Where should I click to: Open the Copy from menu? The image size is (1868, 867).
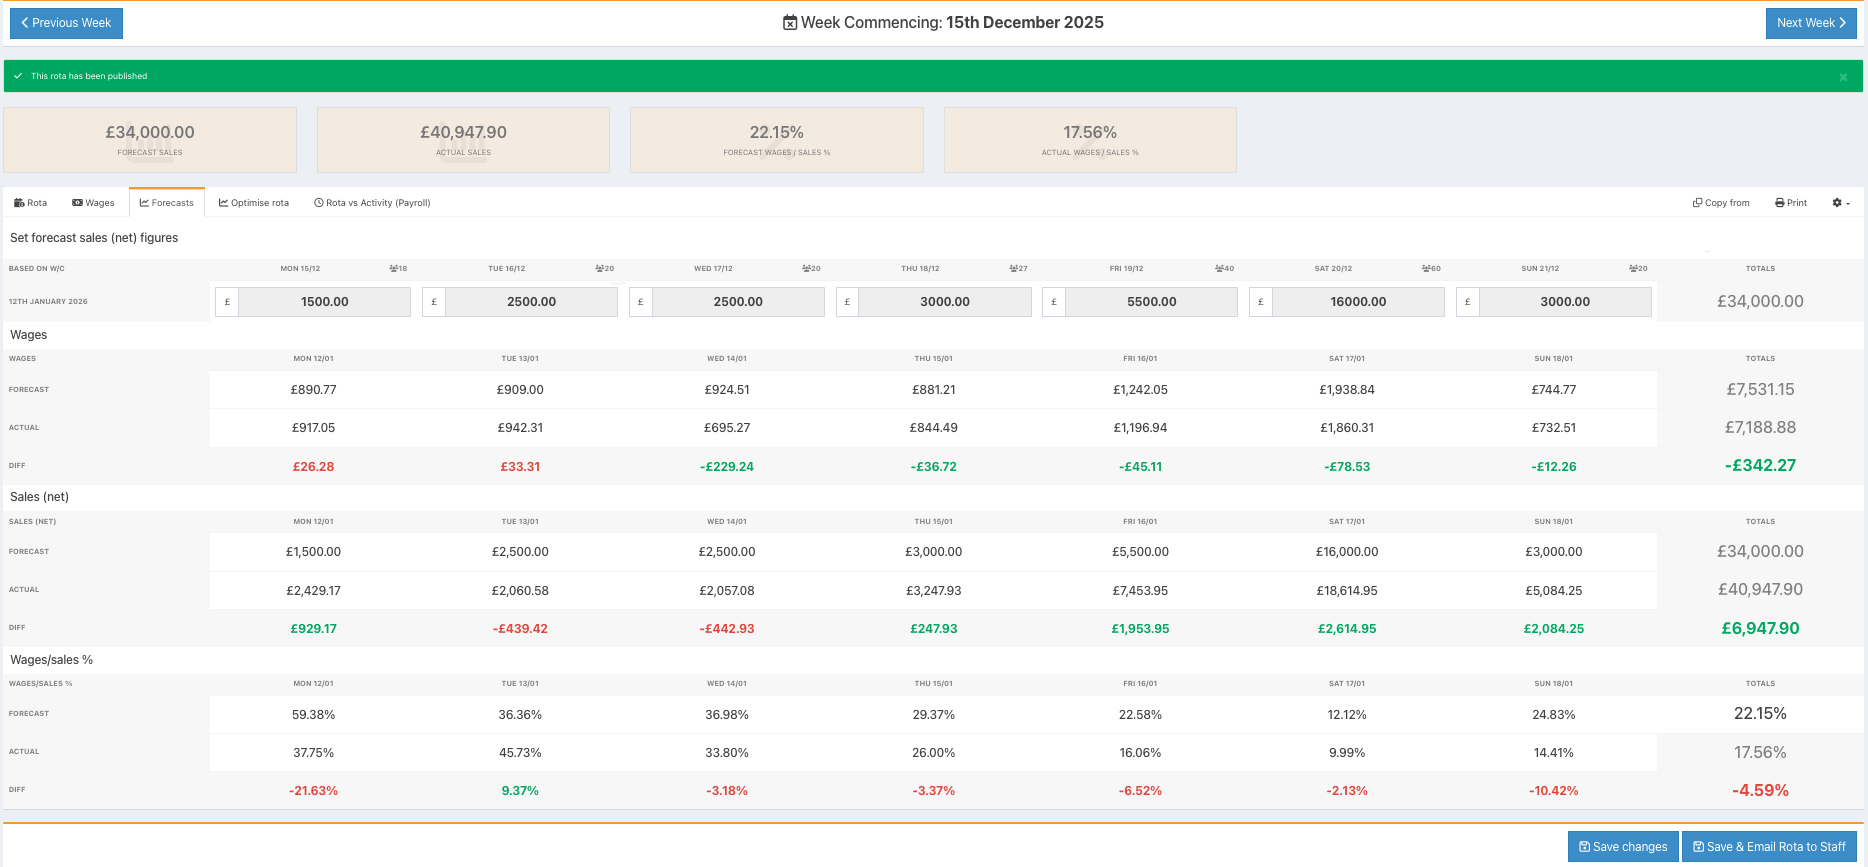click(1721, 203)
